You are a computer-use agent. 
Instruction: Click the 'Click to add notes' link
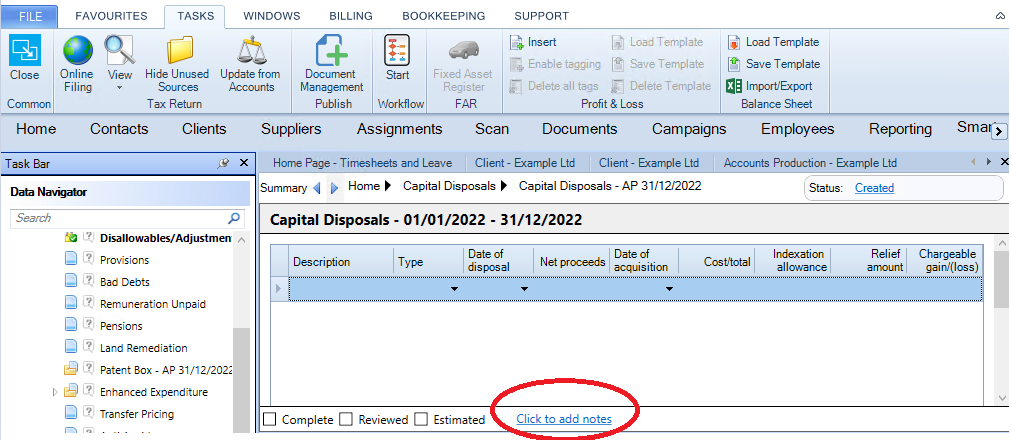point(564,419)
